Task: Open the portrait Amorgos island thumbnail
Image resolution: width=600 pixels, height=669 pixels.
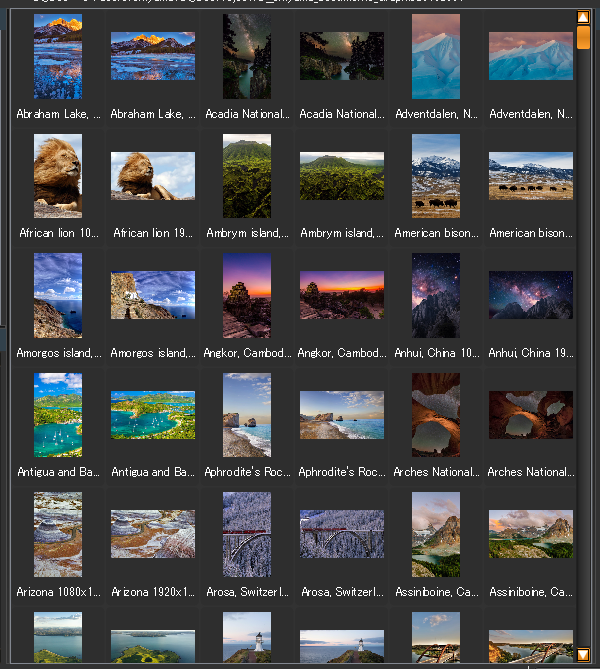Action: pyautogui.click(x=58, y=295)
